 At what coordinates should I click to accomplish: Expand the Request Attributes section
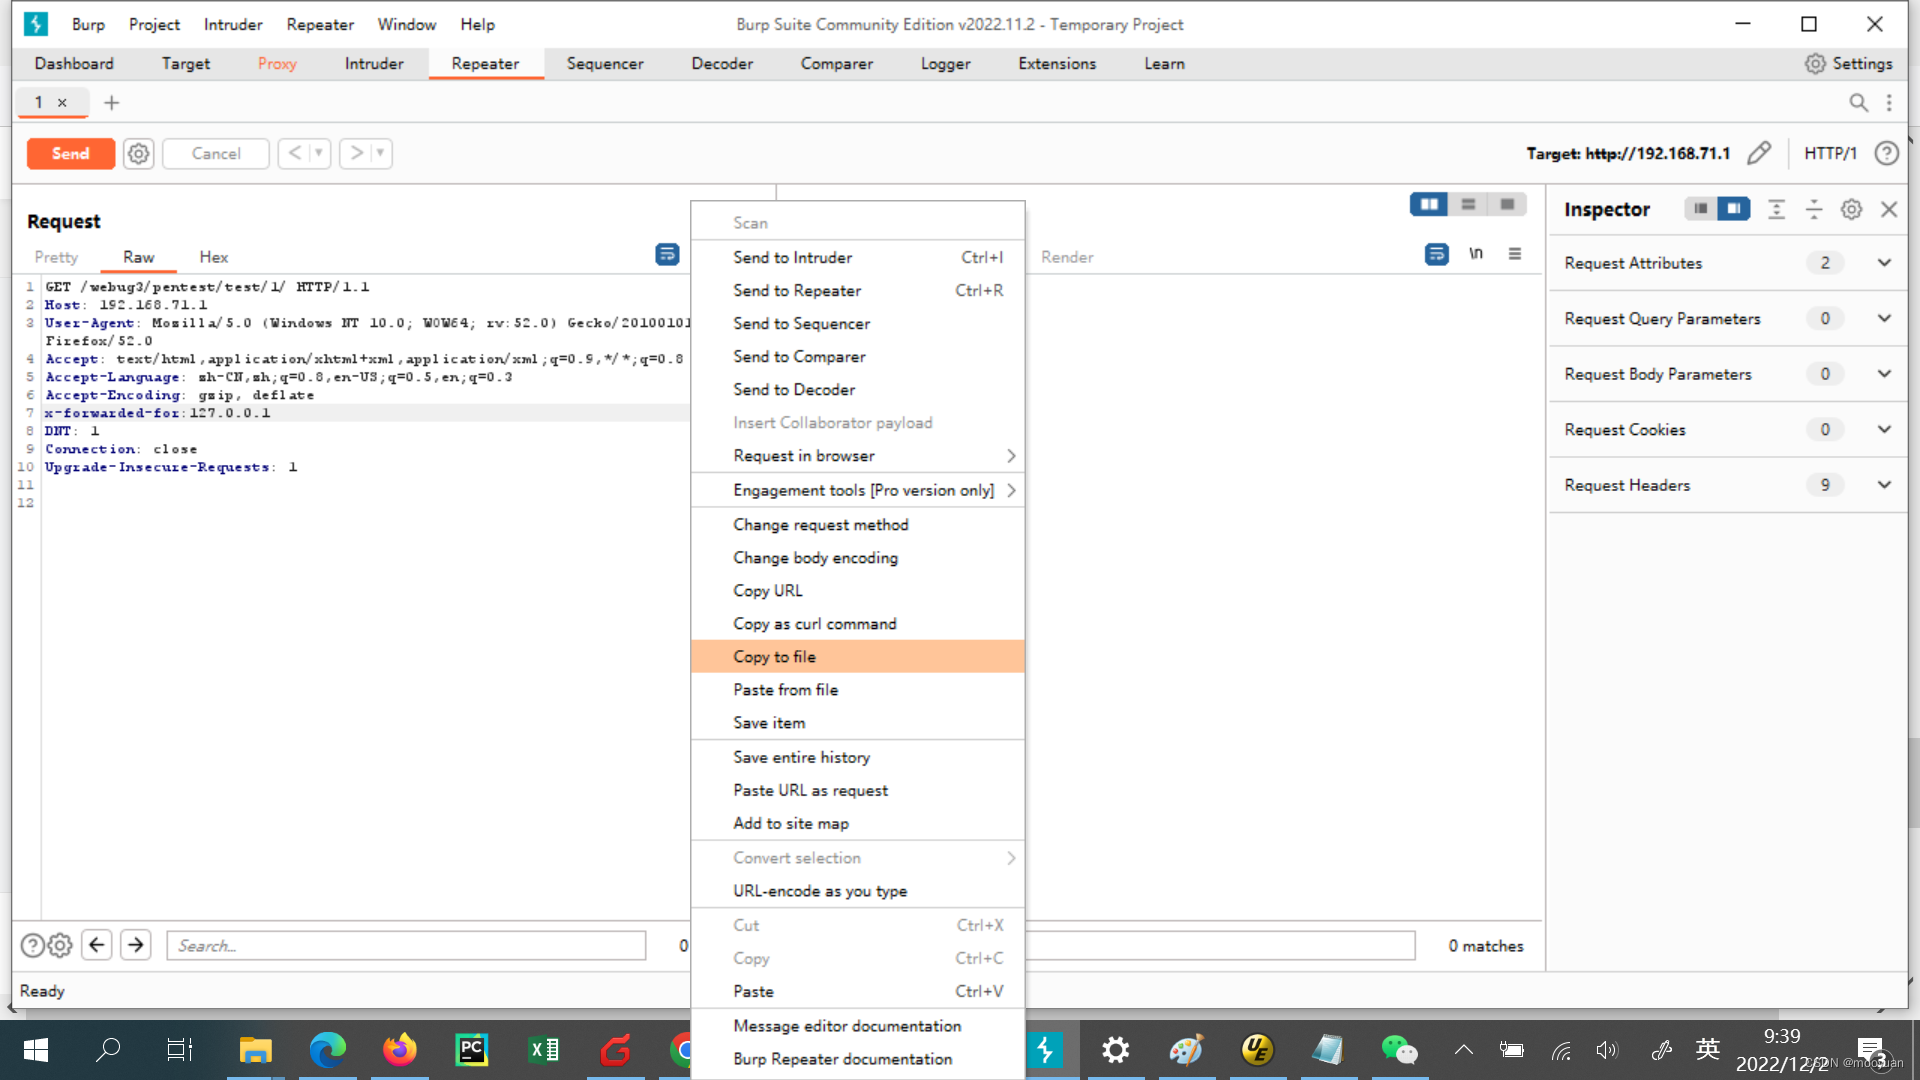tap(1884, 263)
